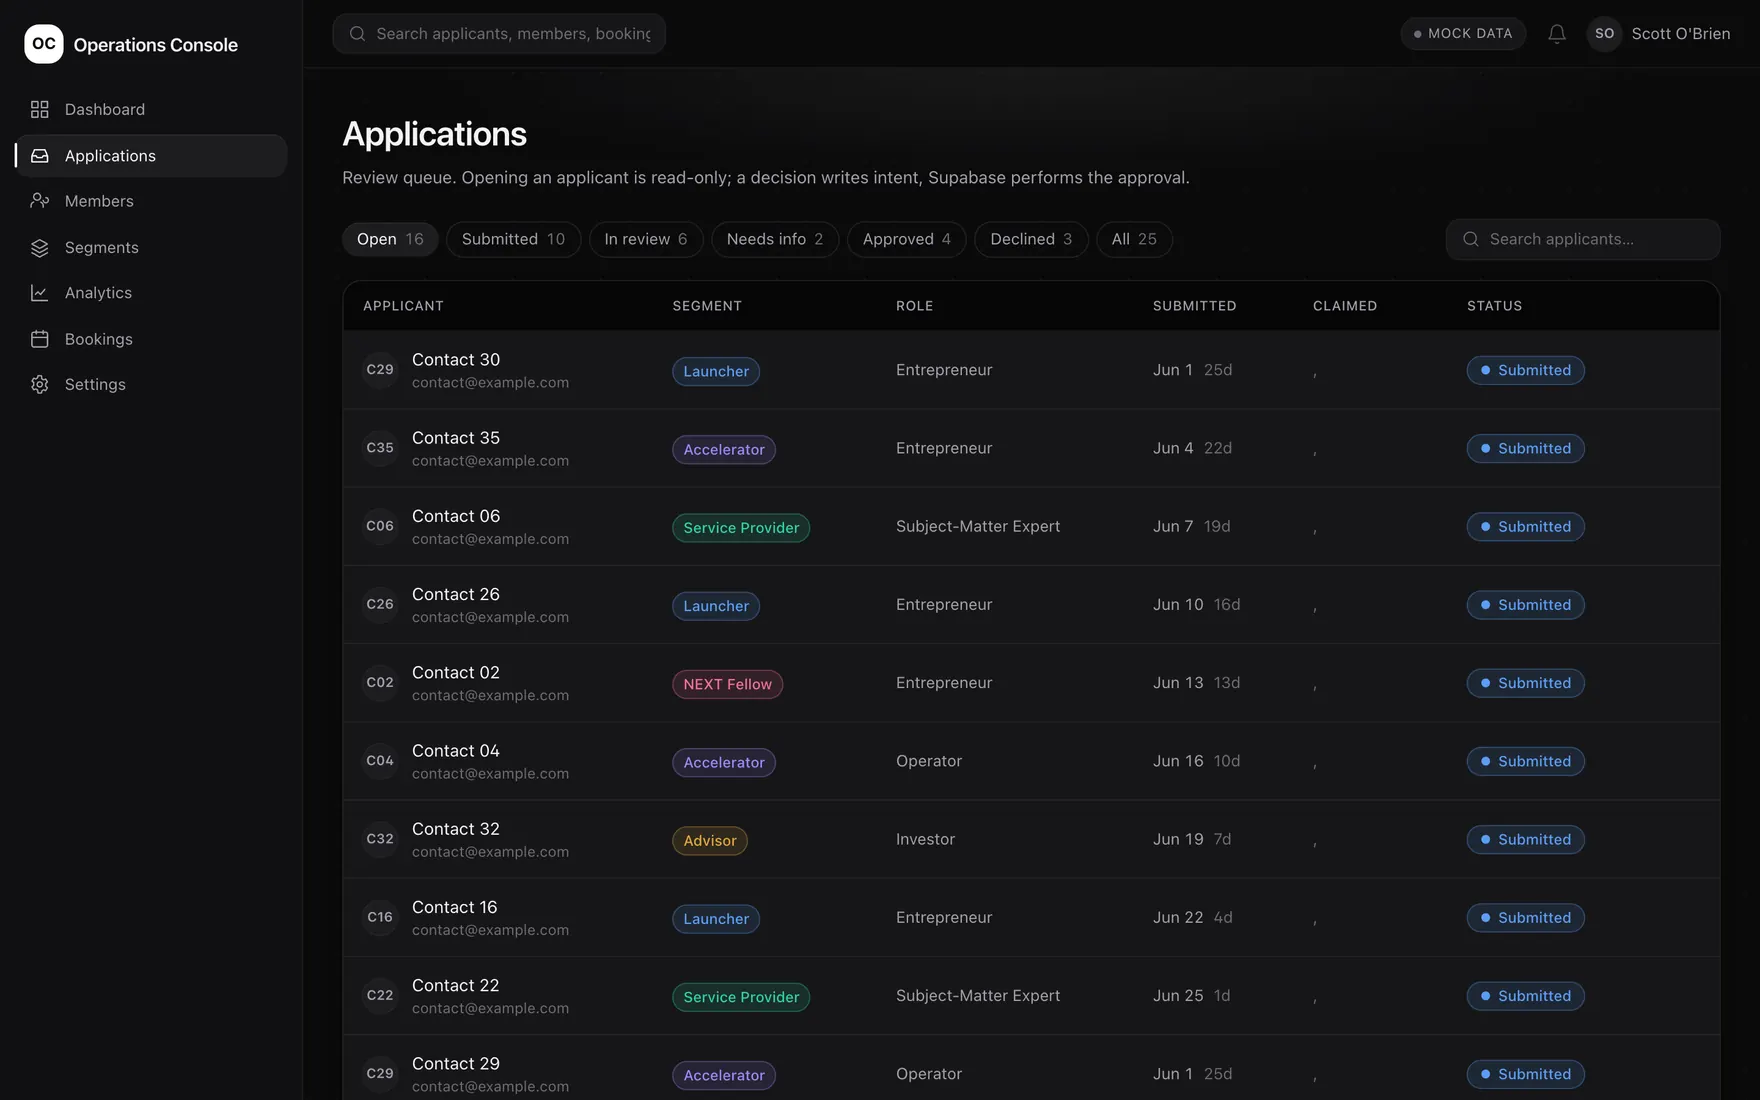The width and height of the screenshot is (1760, 1100).
Task: Click the STATUS column header
Action: pyautogui.click(x=1494, y=306)
